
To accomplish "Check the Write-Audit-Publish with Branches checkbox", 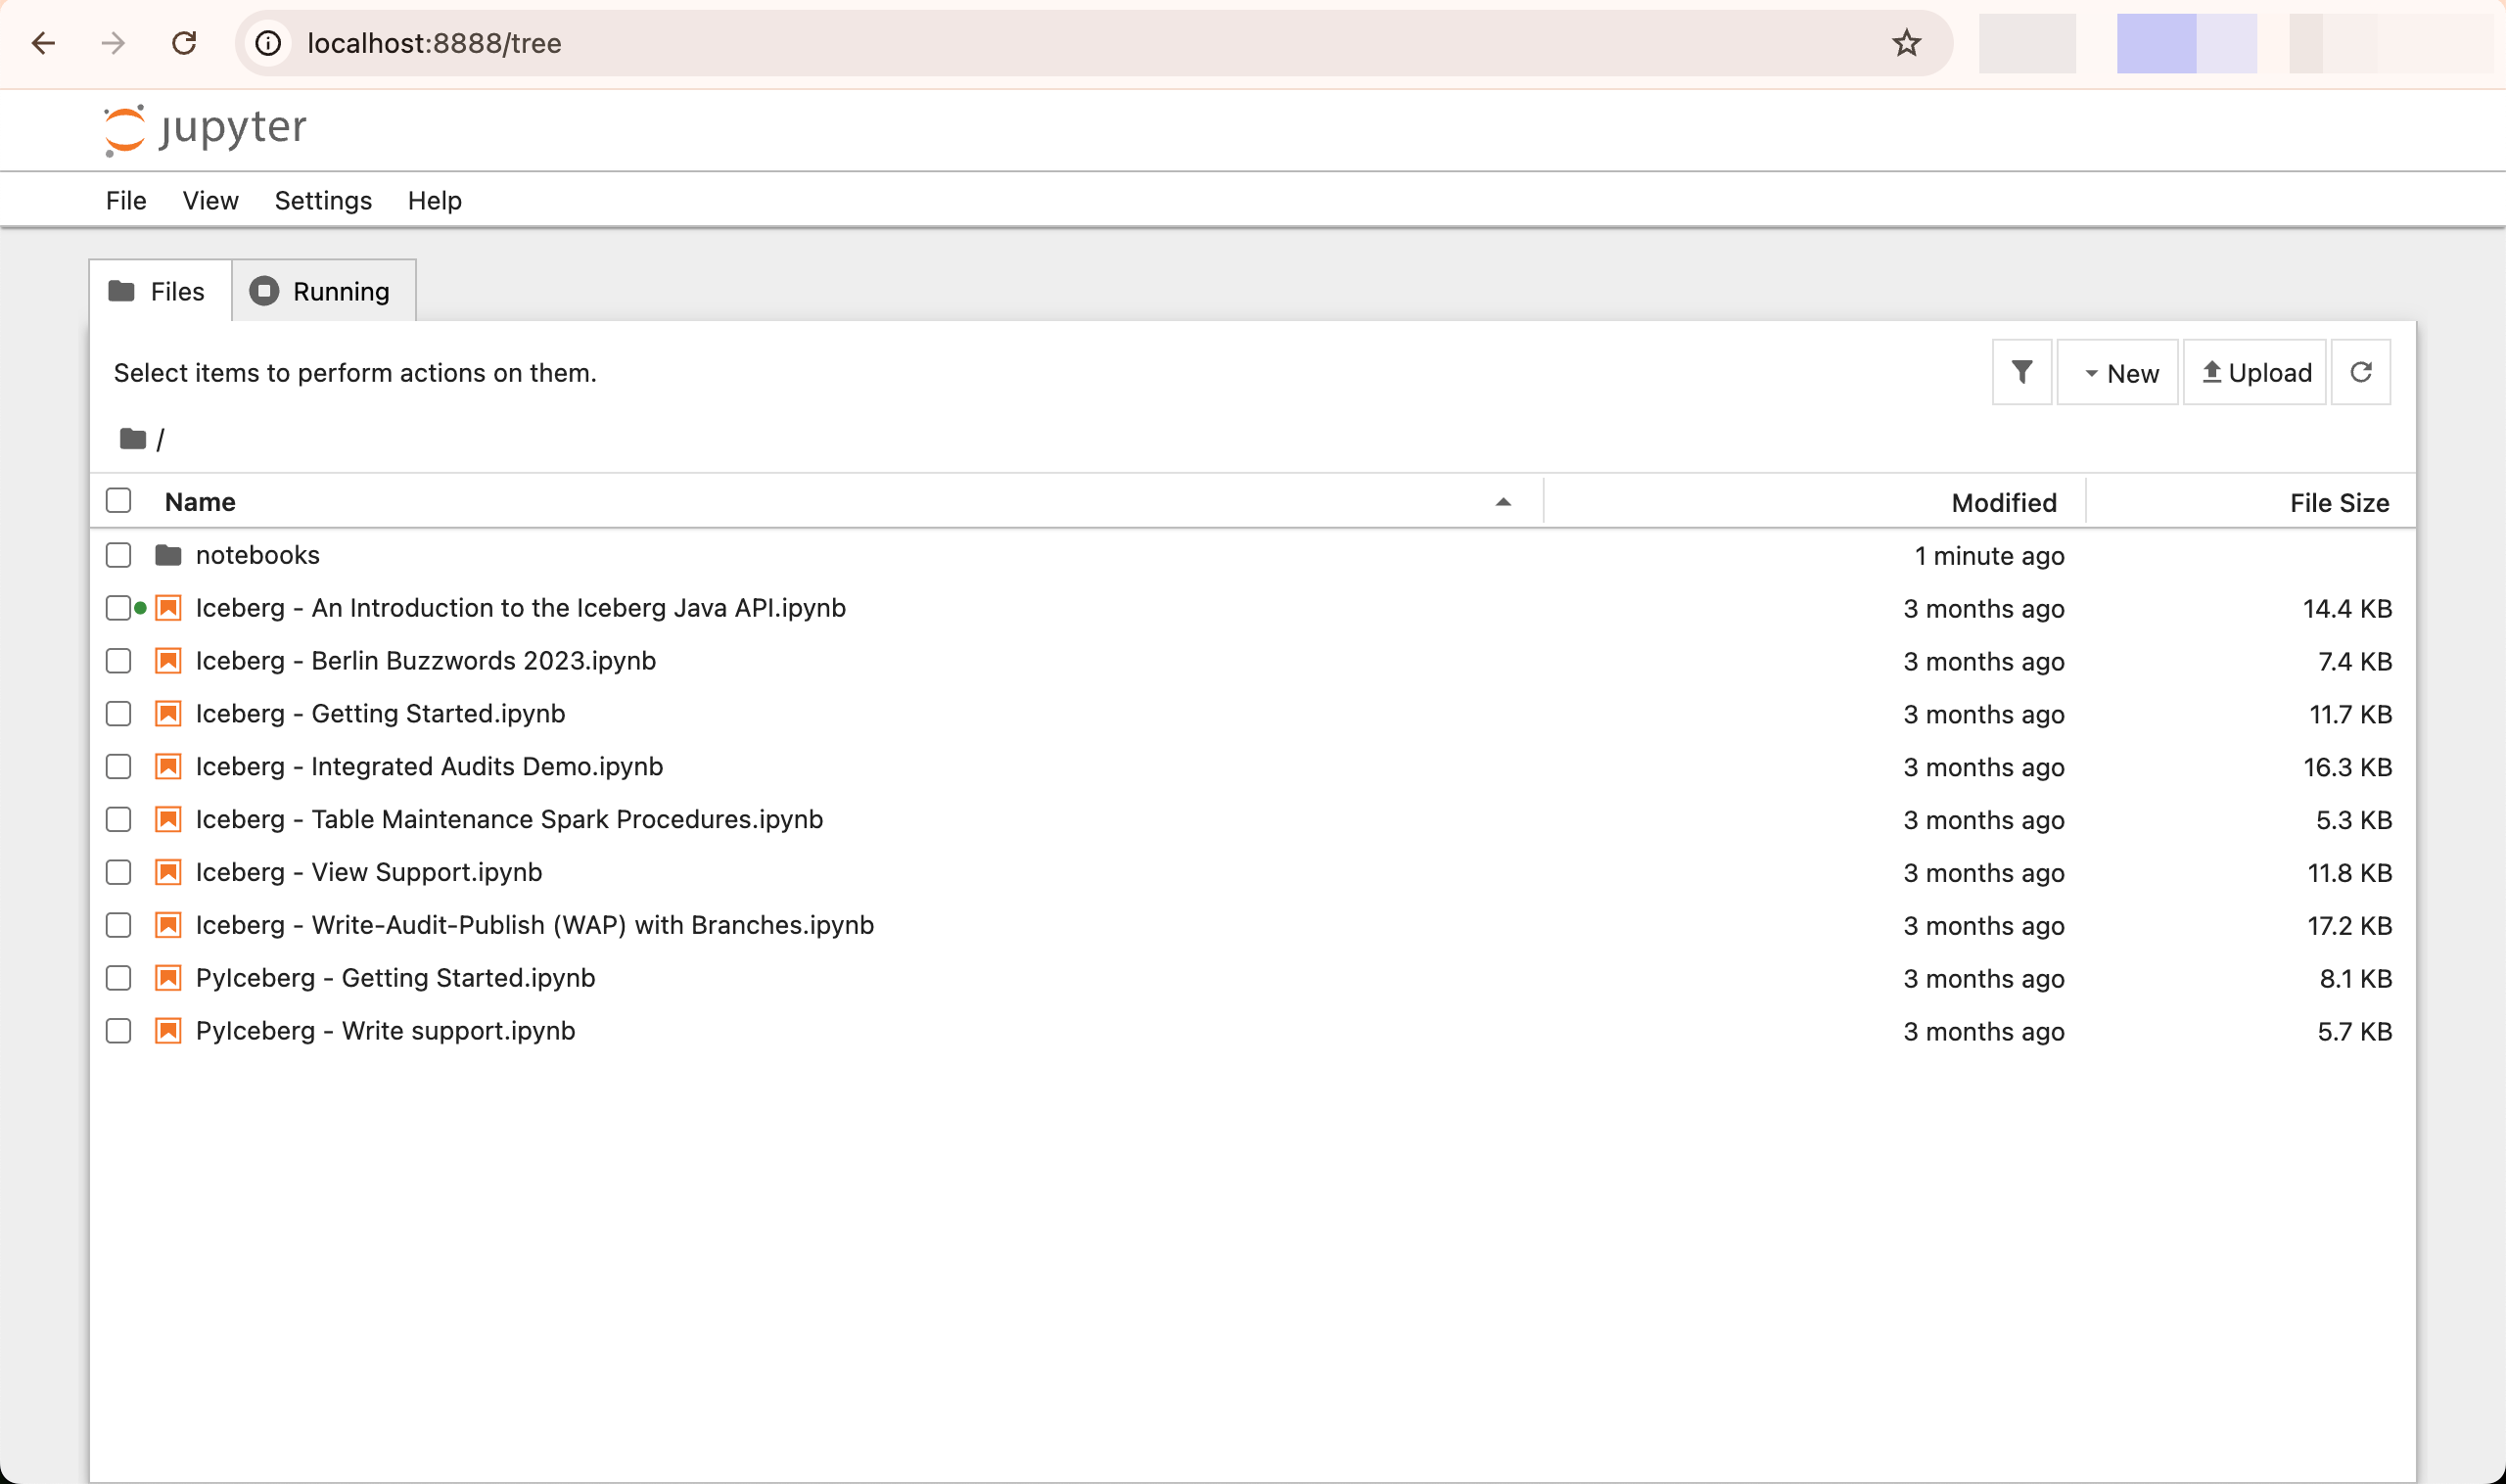I will click(x=118, y=925).
